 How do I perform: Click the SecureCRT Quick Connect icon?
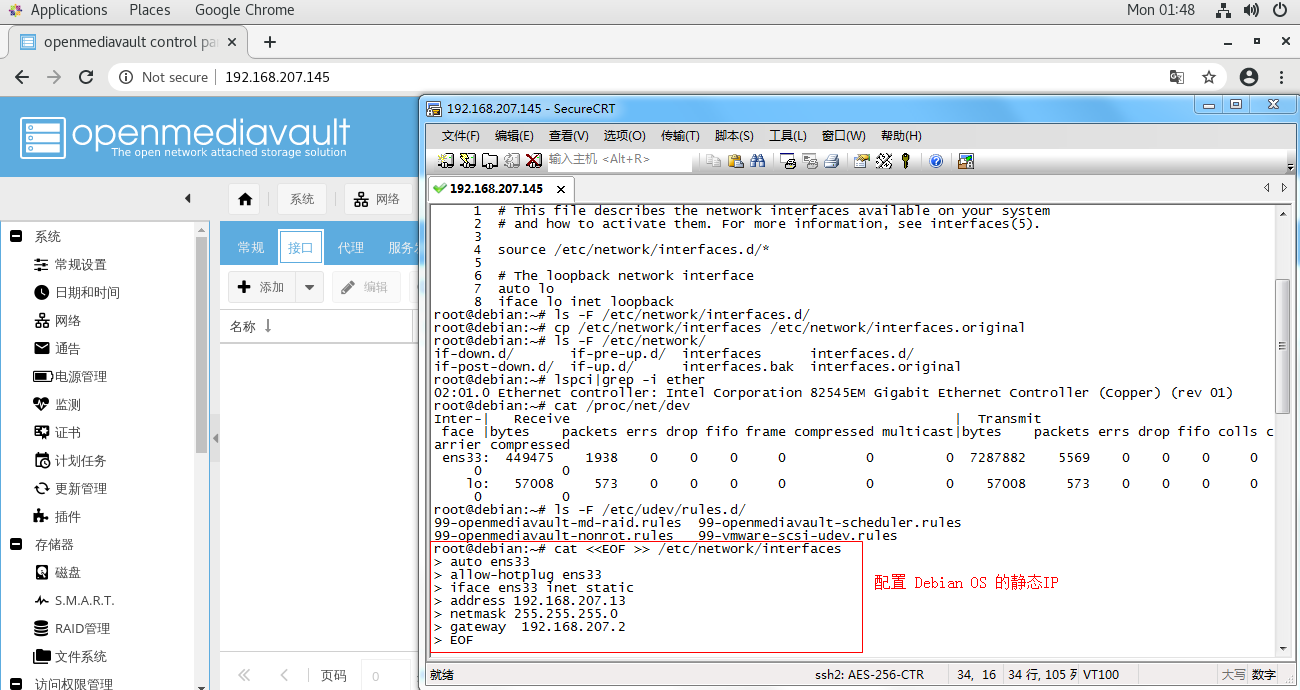point(468,160)
